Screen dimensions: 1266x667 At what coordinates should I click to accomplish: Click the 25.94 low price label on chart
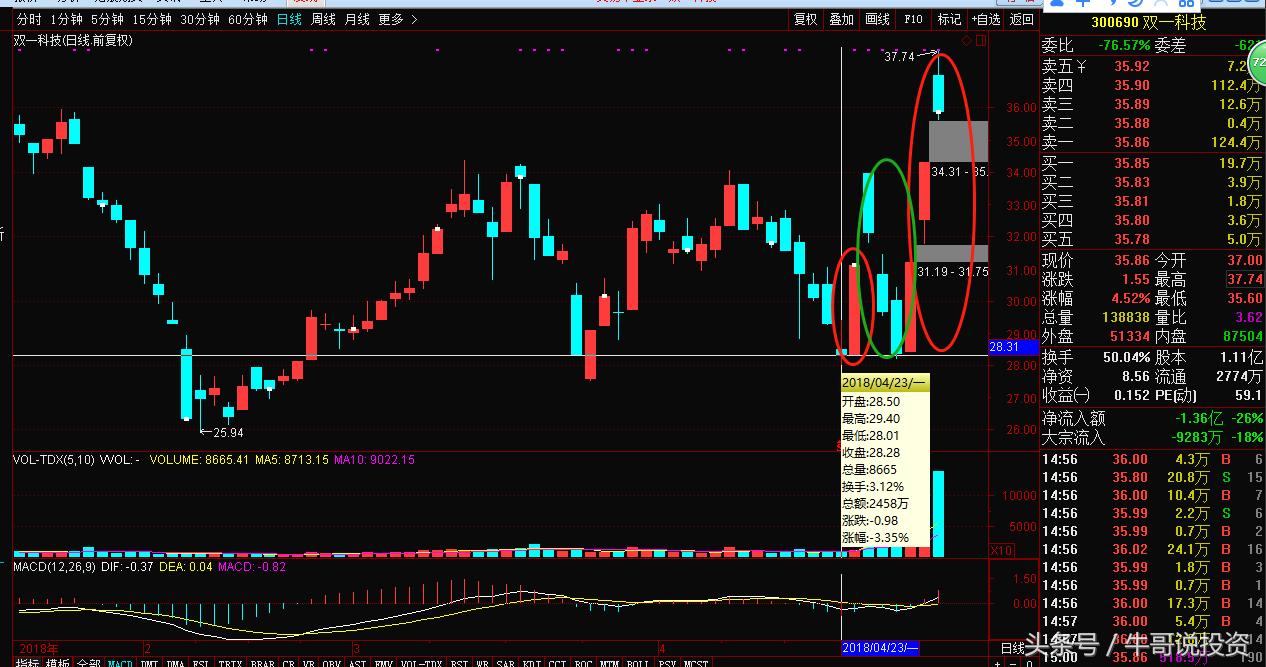(x=230, y=432)
